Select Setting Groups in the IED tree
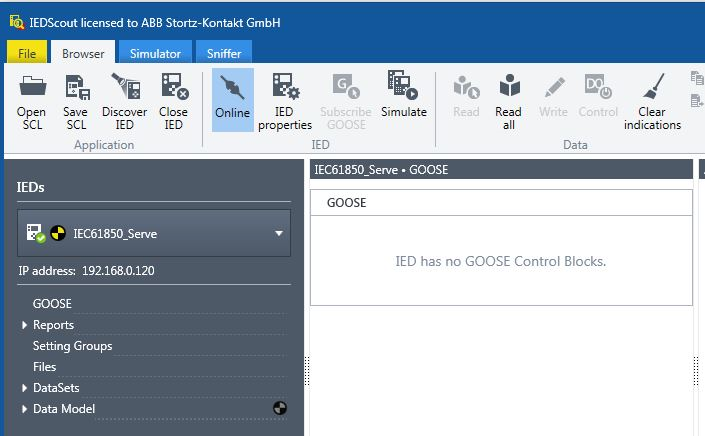The width and height of the screenshot is (705, 436). pos(72,346)
